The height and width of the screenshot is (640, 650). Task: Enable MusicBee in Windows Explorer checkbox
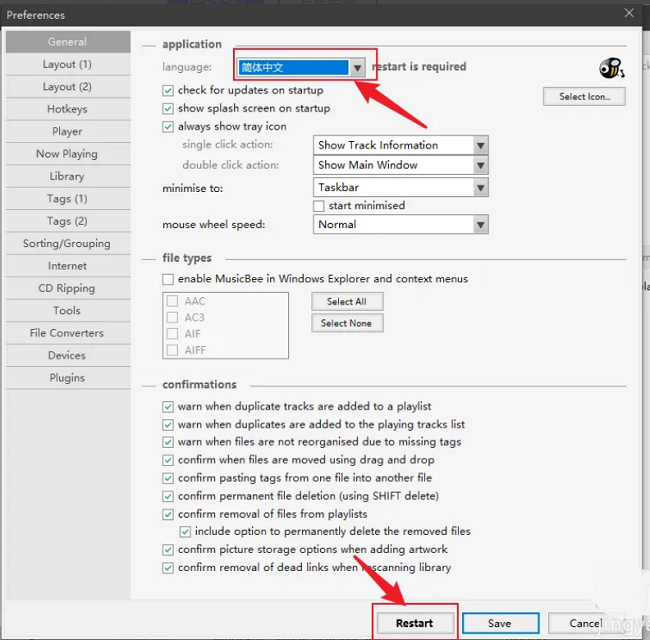(168, 279)
